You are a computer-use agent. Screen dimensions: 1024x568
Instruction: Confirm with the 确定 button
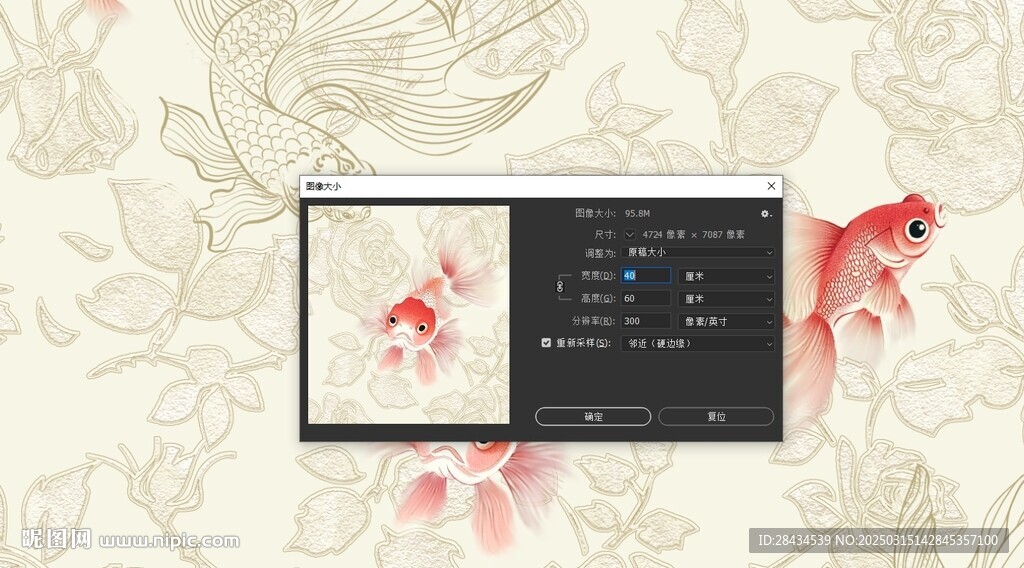pos(593,417)
